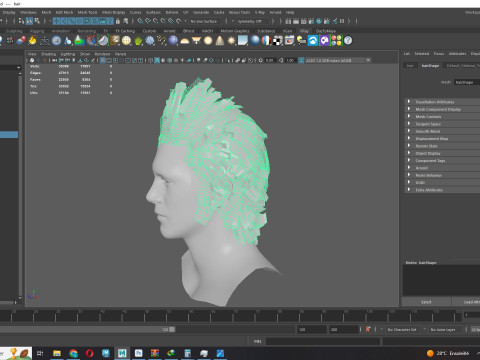Click the Notes hairShape text area
Screen dimensions: 480x360
(x=441, y=280)
